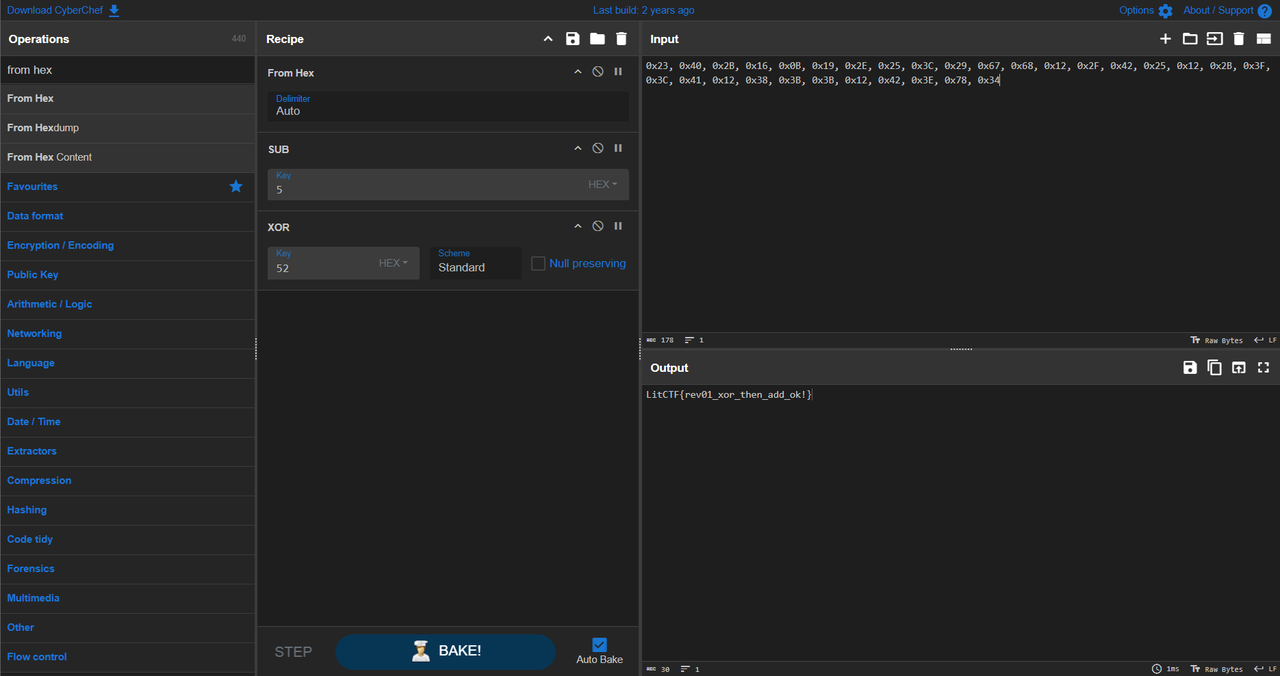1280x676 pixels.
Task: Add a new input tab
Action: [1165, 39]
